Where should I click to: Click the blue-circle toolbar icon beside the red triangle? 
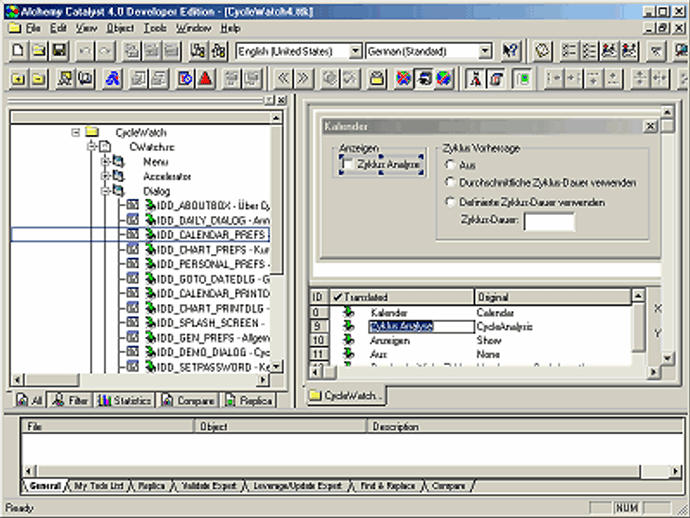(185, 79)
